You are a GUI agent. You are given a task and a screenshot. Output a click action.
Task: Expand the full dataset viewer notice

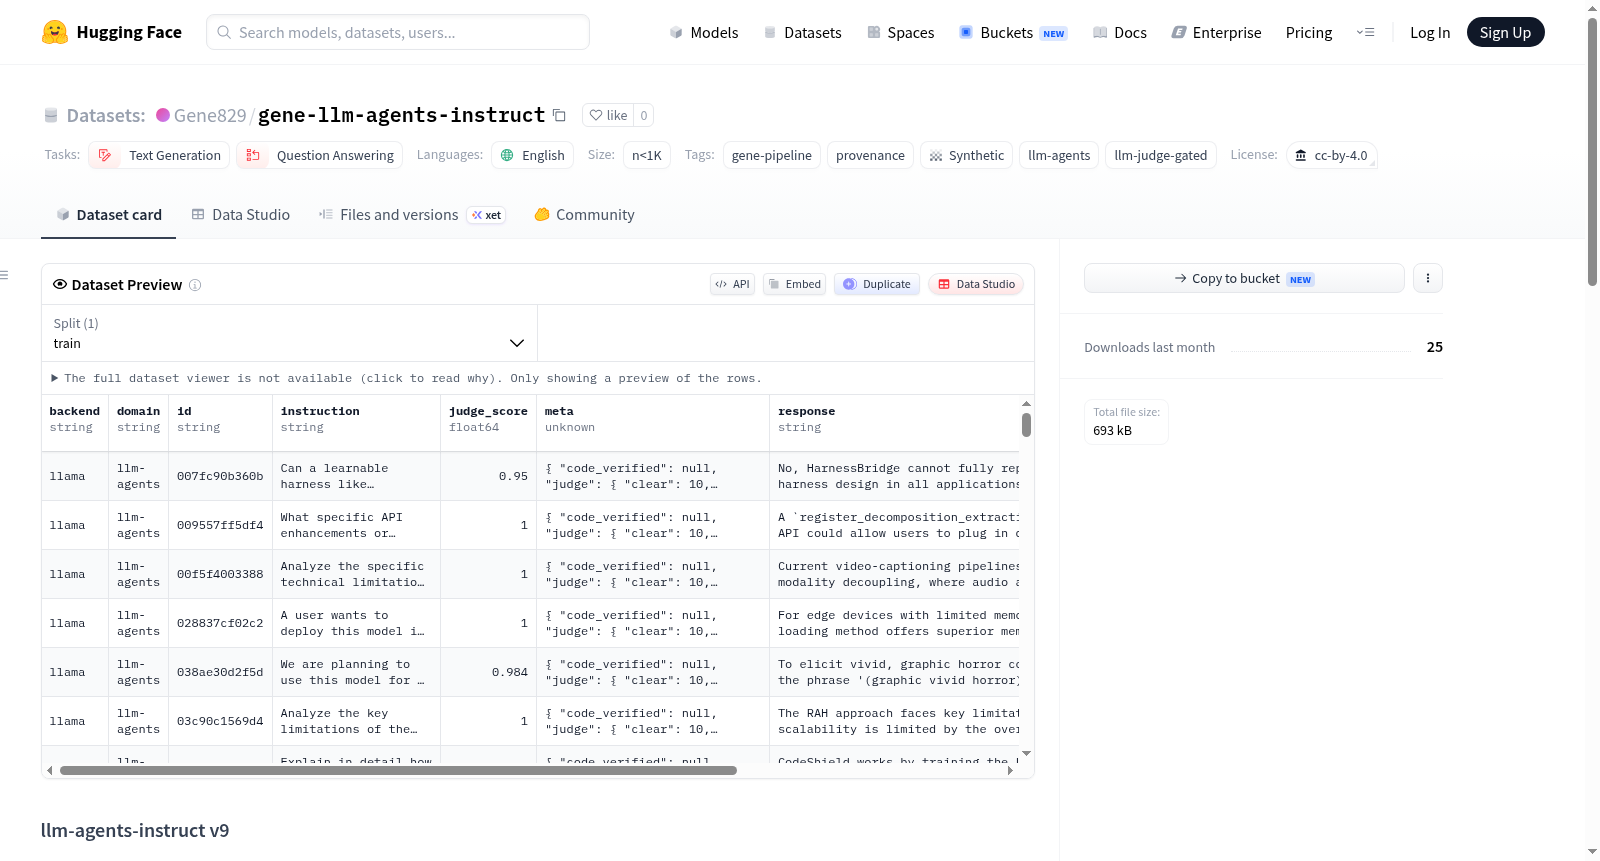pyautogui.click(x=406, y=378)
